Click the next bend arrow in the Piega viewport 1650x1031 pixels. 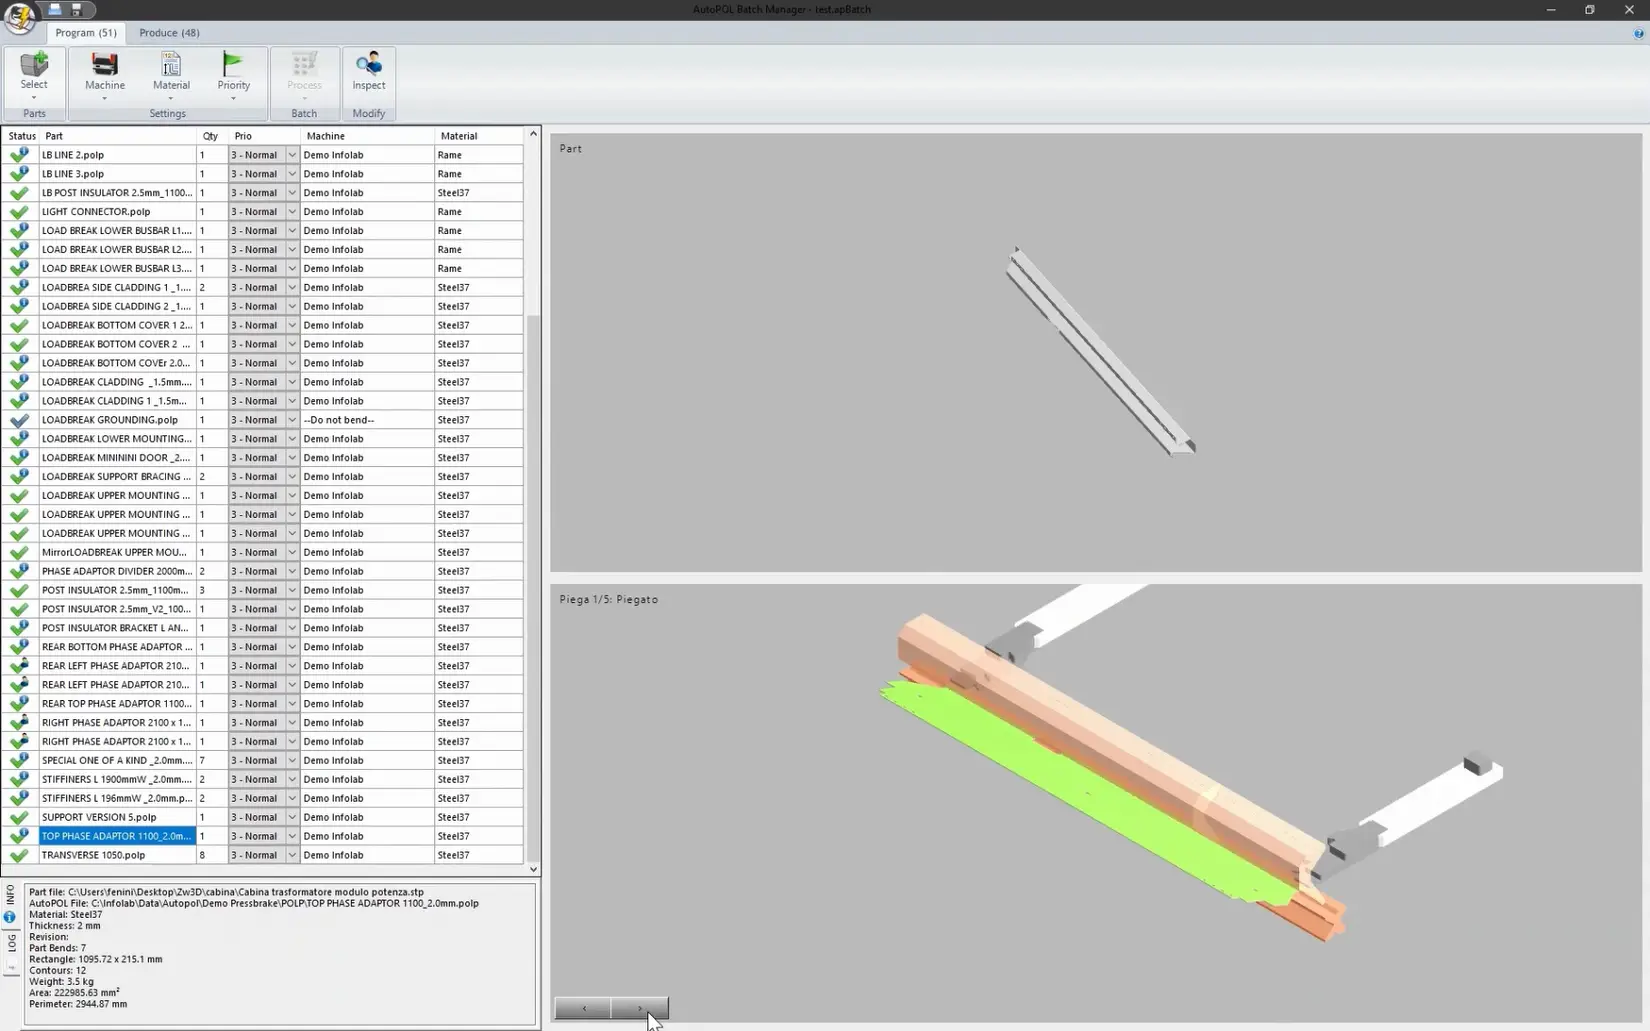pos(640,1009)
